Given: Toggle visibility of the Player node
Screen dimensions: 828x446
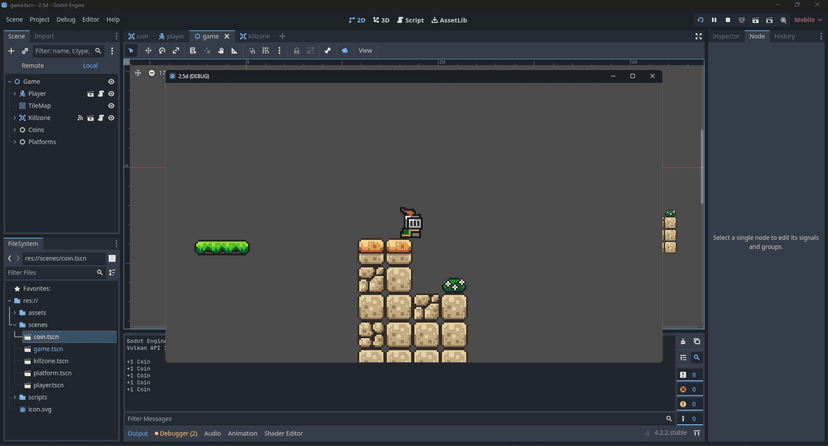Looking at the screenshot, I should point(111,94).
